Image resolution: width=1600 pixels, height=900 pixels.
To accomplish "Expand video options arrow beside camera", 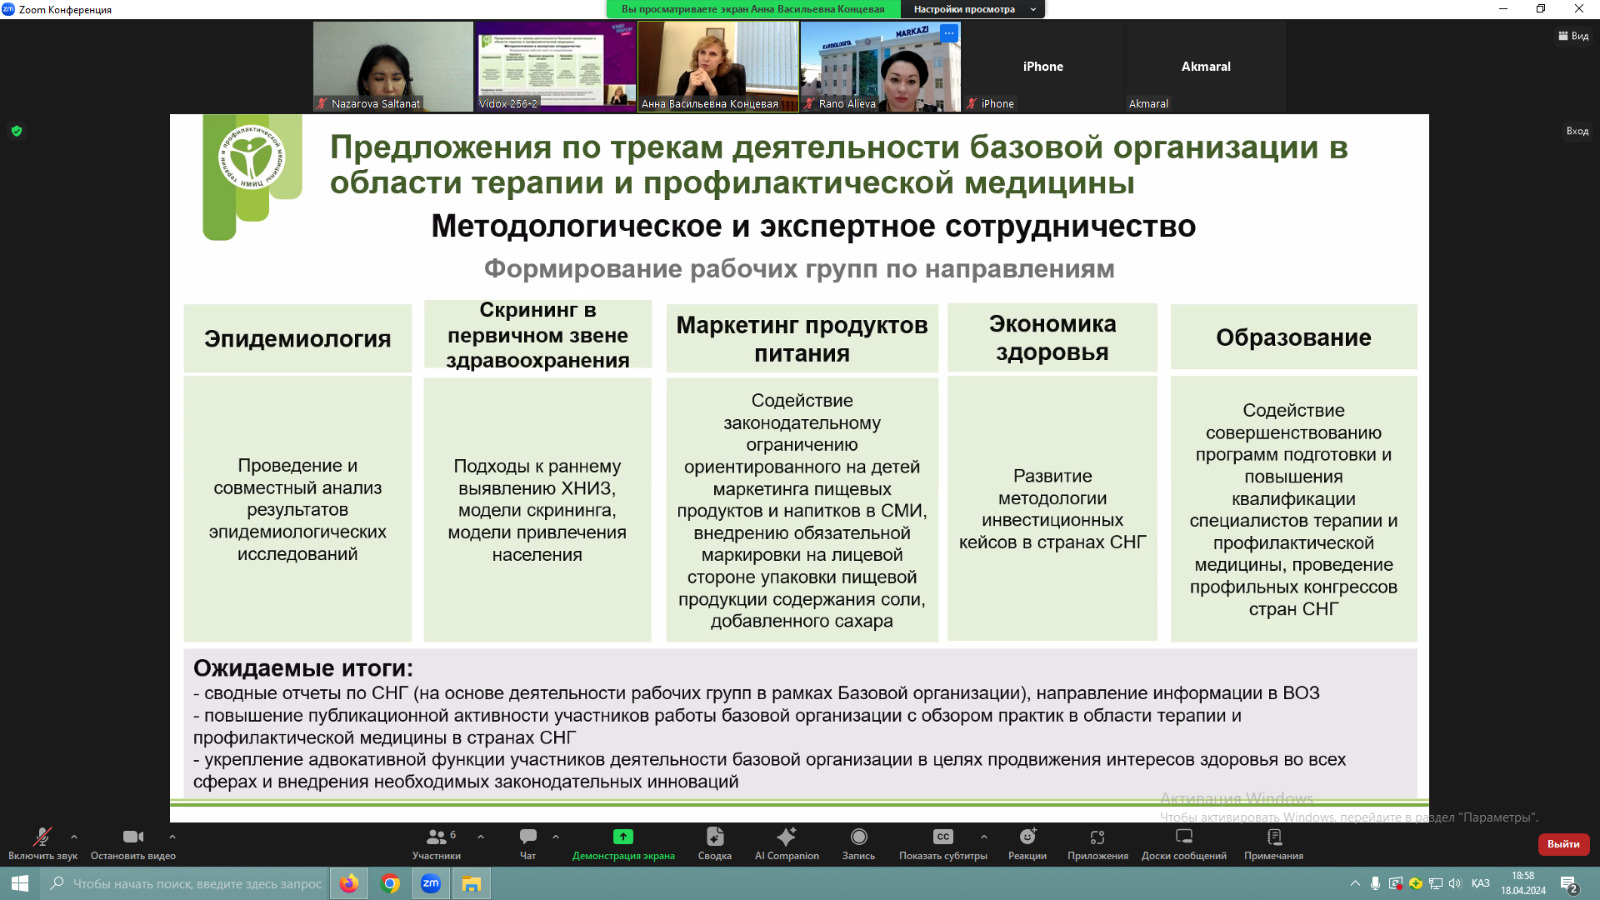I will 172,837.
